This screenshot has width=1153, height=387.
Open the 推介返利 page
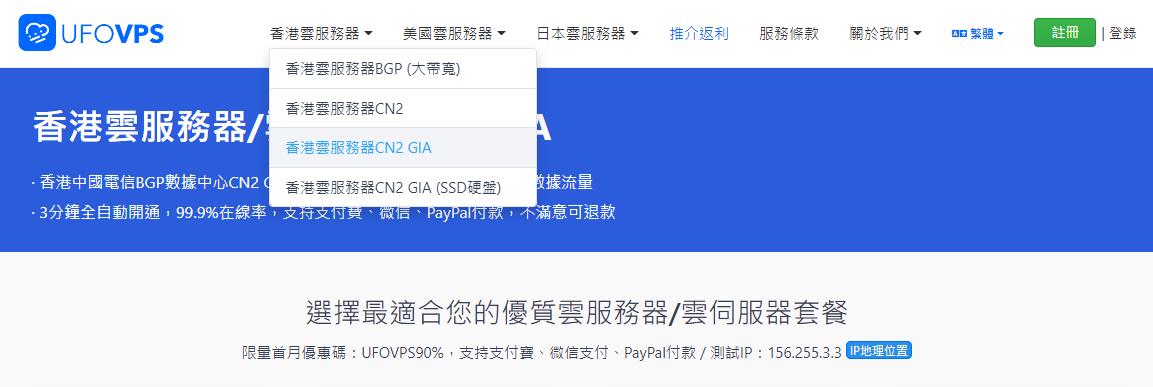click(699, 33)
